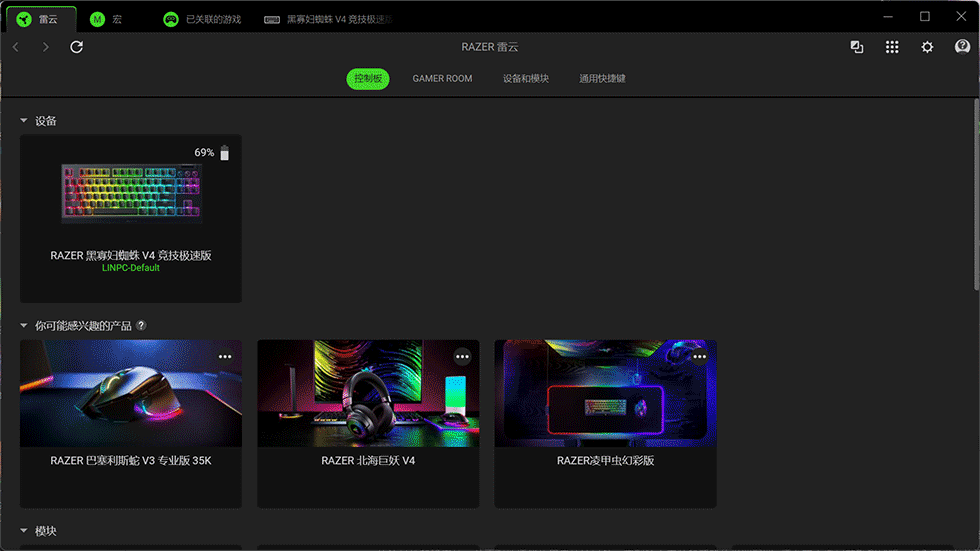
Task: Click the Razer logo icon in 雷云 tab
Action: pos(24,19)
